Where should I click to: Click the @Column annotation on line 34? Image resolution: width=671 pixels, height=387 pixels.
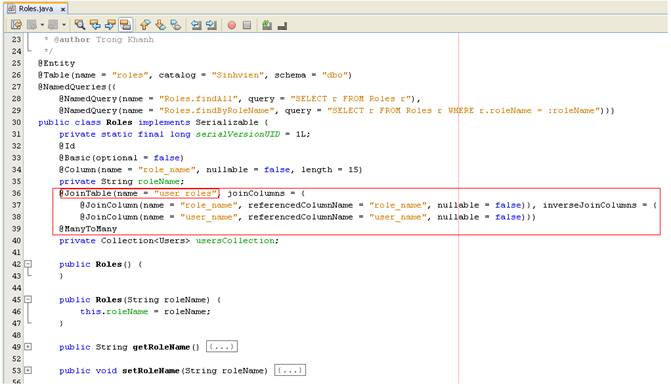coord(77,170)
